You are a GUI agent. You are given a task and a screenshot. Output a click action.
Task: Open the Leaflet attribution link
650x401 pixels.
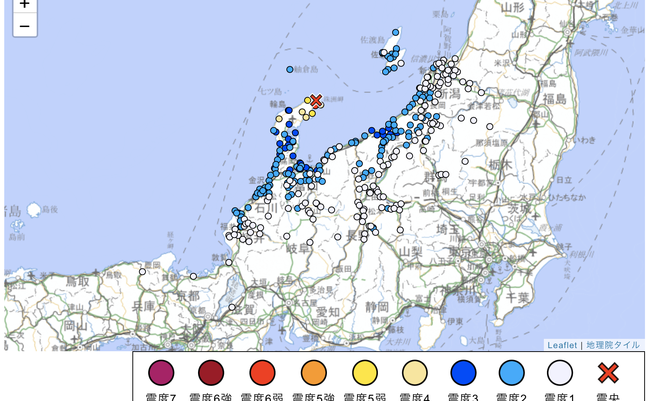[x=563, y=344]
